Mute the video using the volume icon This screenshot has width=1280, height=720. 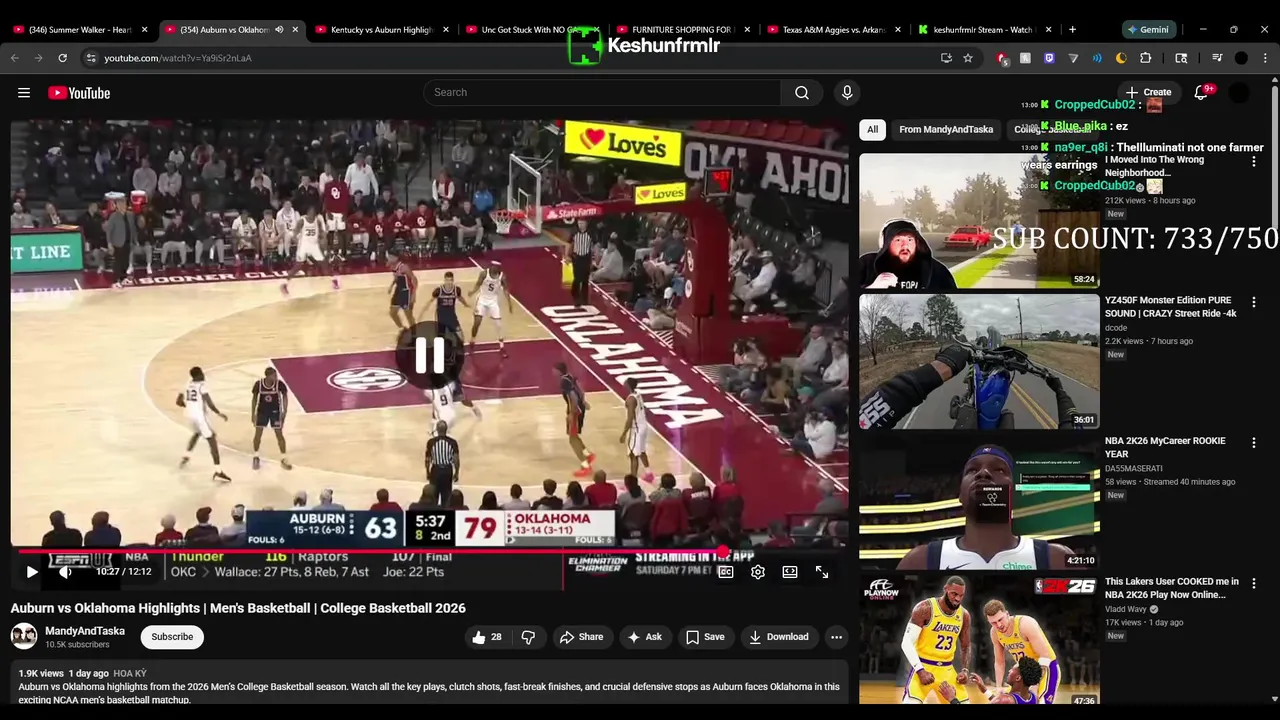click(x=65, y=572)
